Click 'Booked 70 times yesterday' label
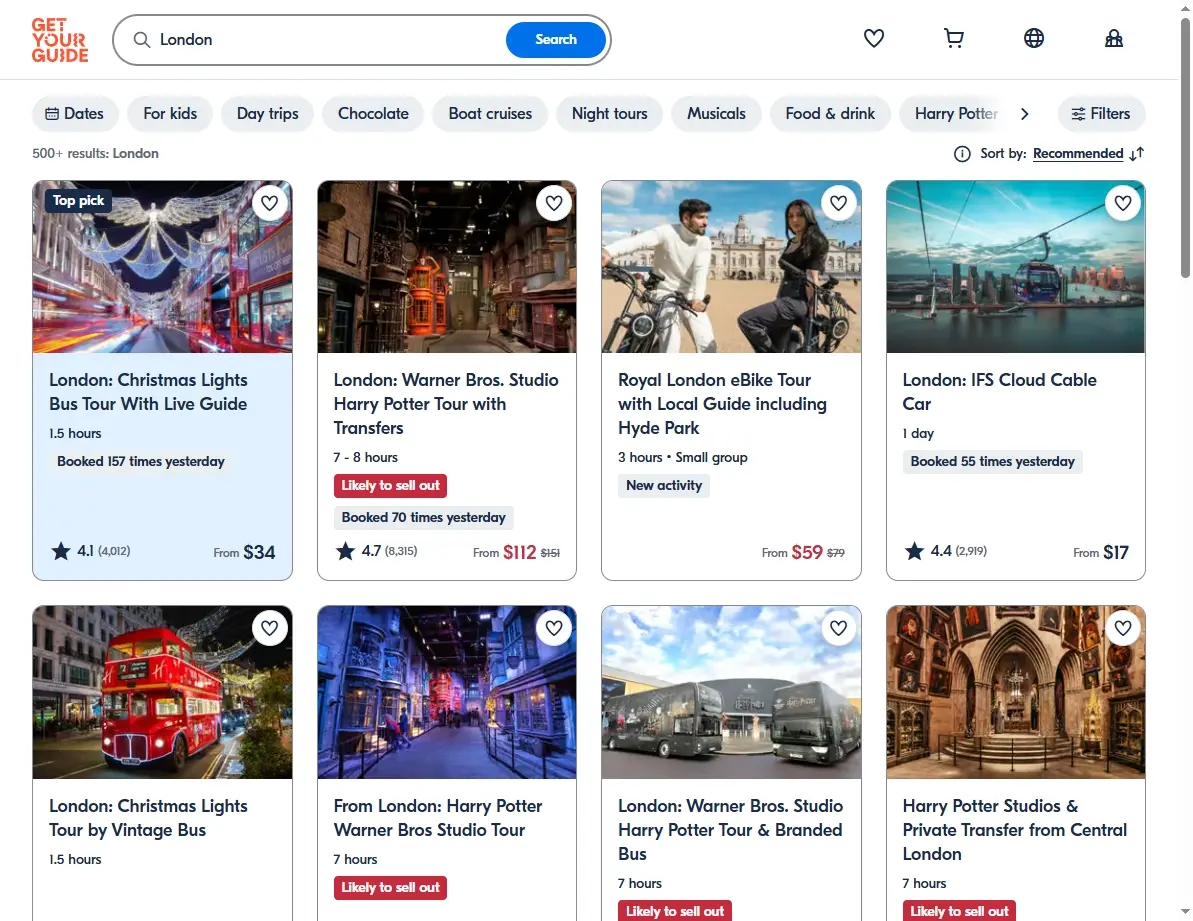This screenshot has height=921, width=1193. (x=424, y=518)
